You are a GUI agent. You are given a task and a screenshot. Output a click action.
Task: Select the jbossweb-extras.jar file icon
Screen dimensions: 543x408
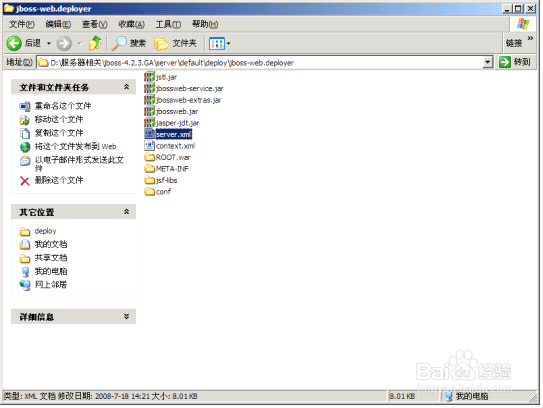point(150,100)
